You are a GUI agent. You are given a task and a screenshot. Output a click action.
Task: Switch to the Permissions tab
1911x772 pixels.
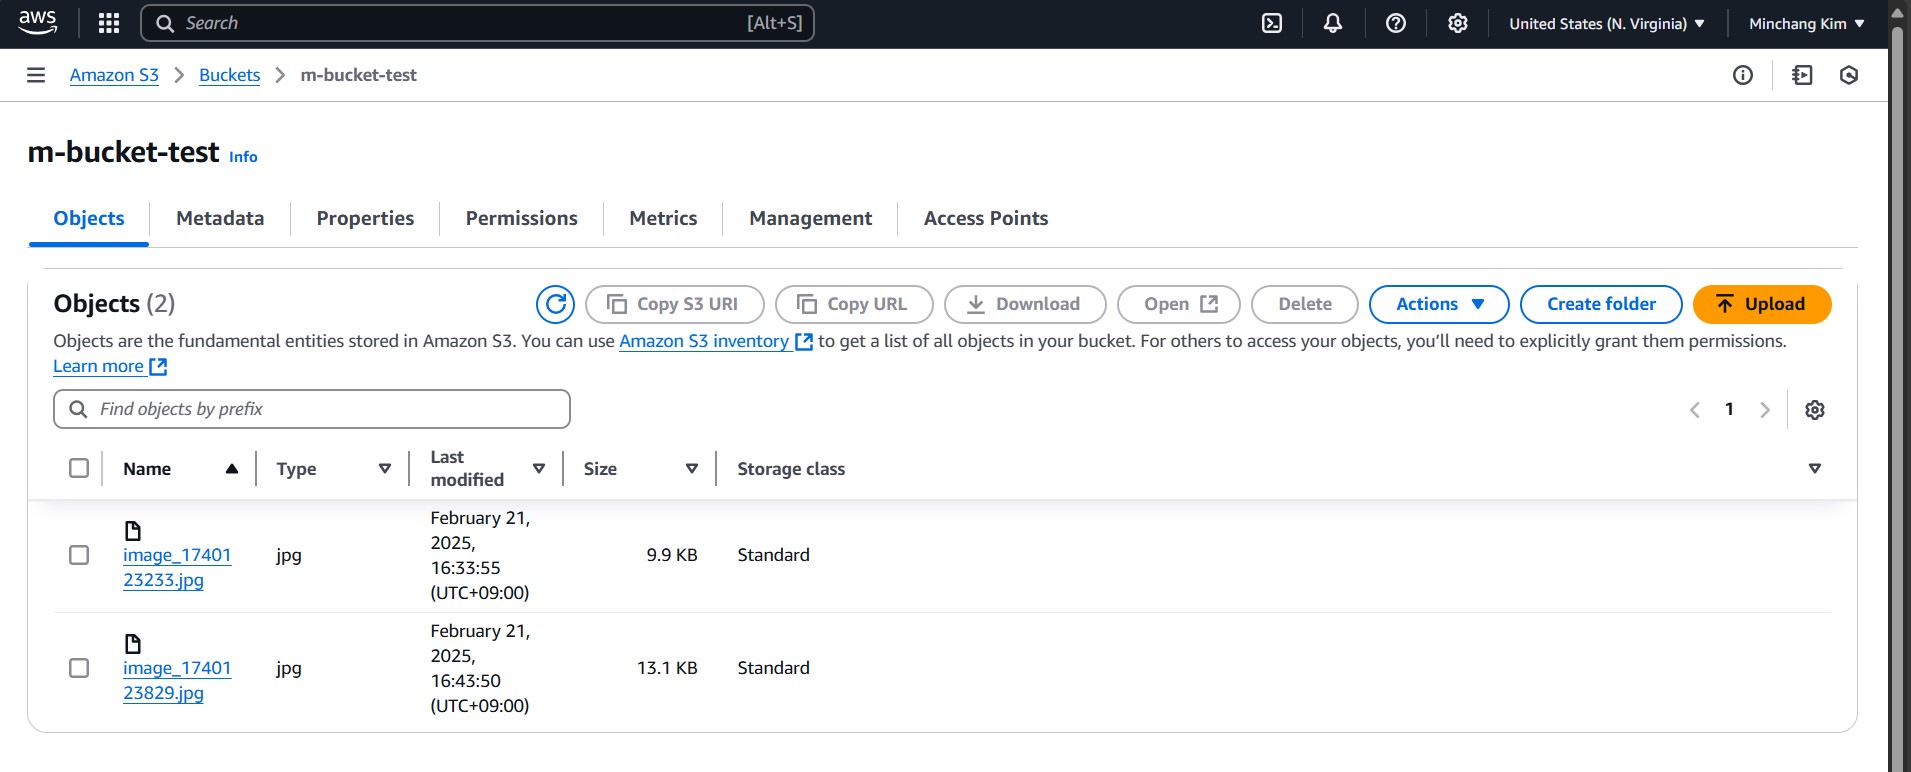521,218
